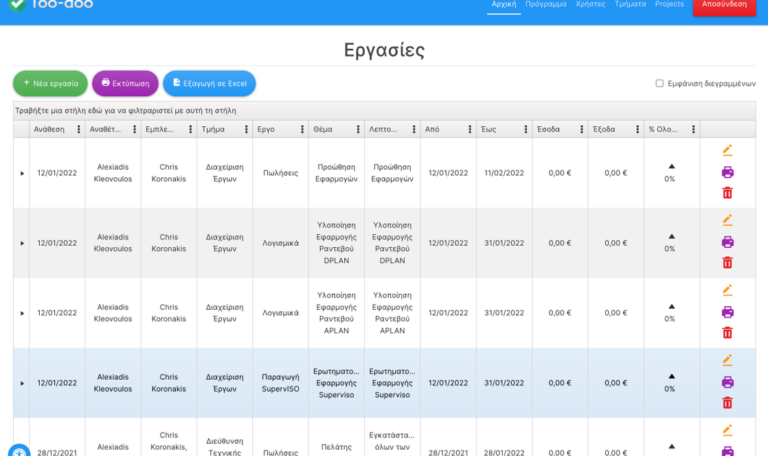Screen dimensions: 768x456
Task: Expand the highlighted Superviso row
Action: point(22,383)
